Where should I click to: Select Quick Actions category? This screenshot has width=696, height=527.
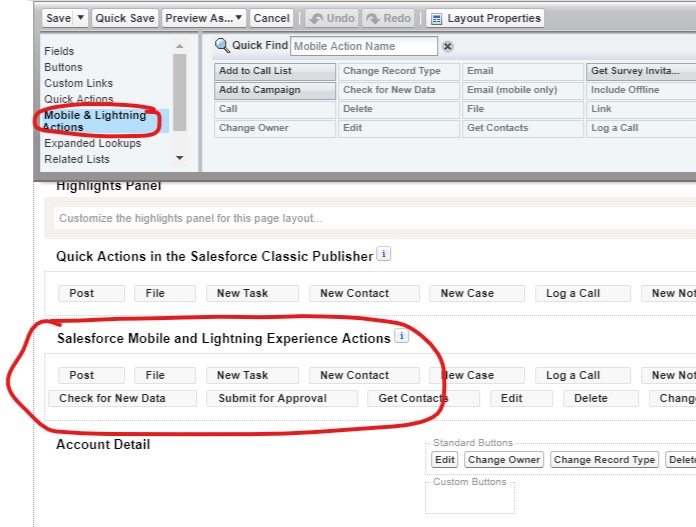(x=79, y=99)
